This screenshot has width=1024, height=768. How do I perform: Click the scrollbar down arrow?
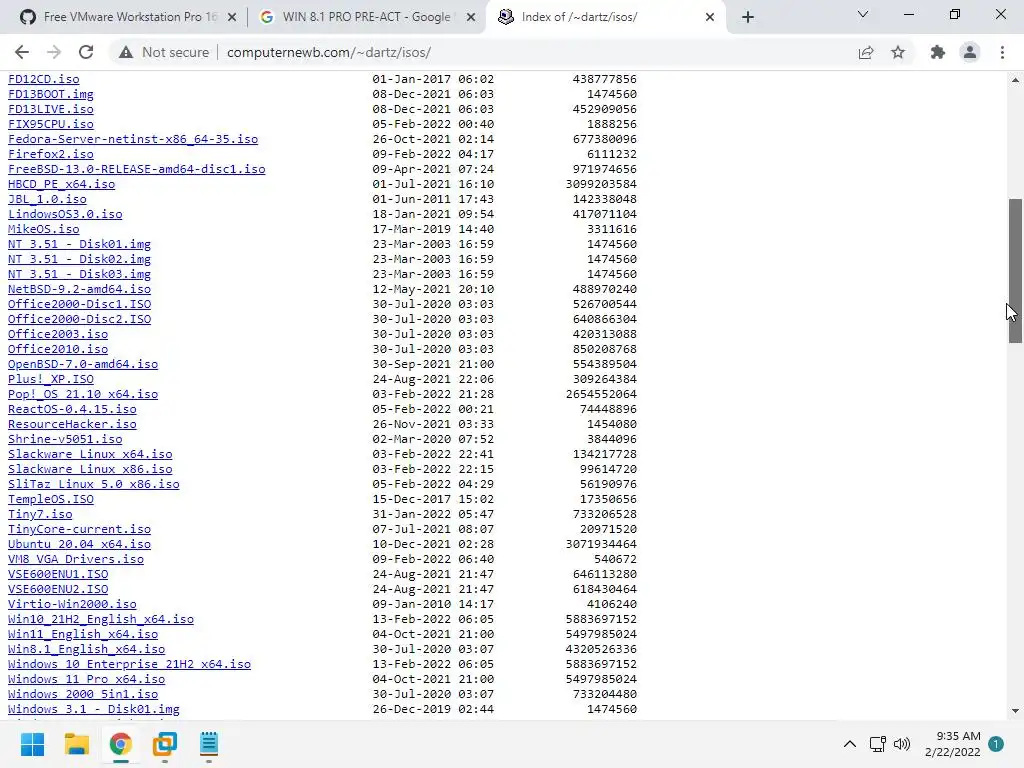pos(1015,711)
